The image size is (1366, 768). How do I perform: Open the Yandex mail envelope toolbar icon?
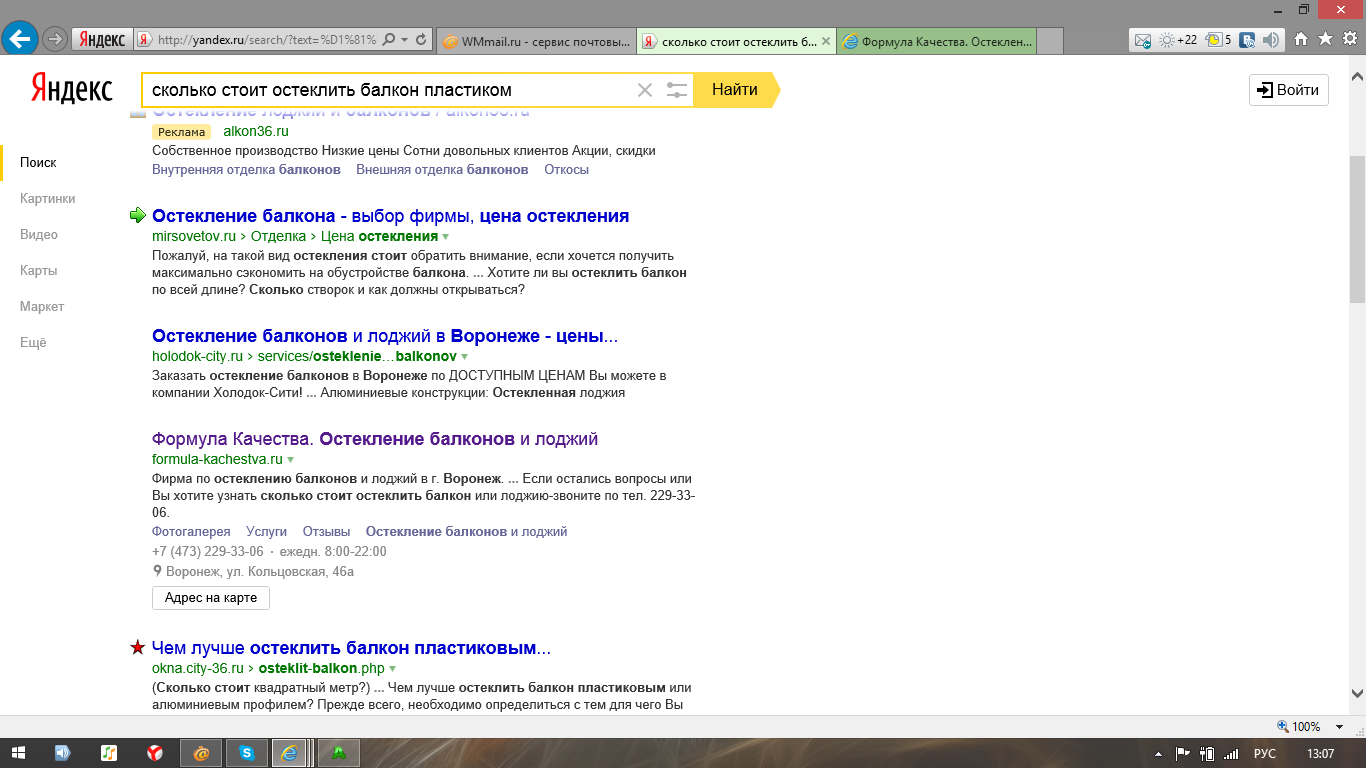(x=1143, y=41)
